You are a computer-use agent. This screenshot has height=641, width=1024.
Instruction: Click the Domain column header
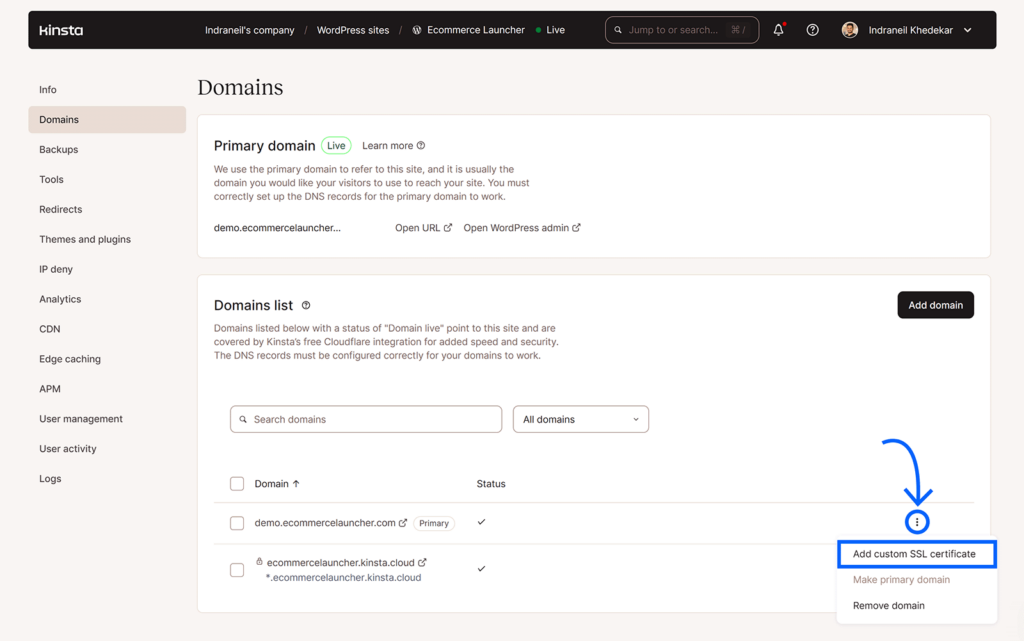(x=271, y=484)
